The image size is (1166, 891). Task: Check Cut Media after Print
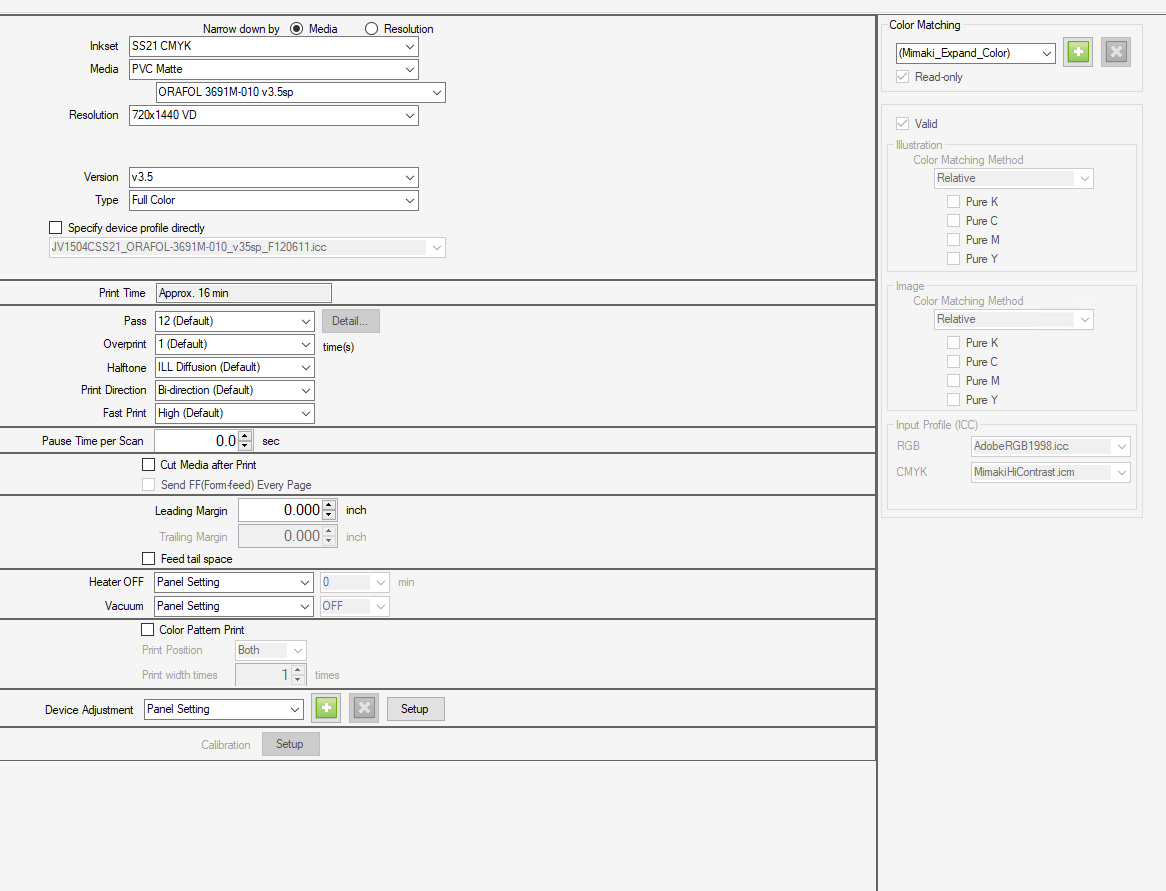point(149,464)
